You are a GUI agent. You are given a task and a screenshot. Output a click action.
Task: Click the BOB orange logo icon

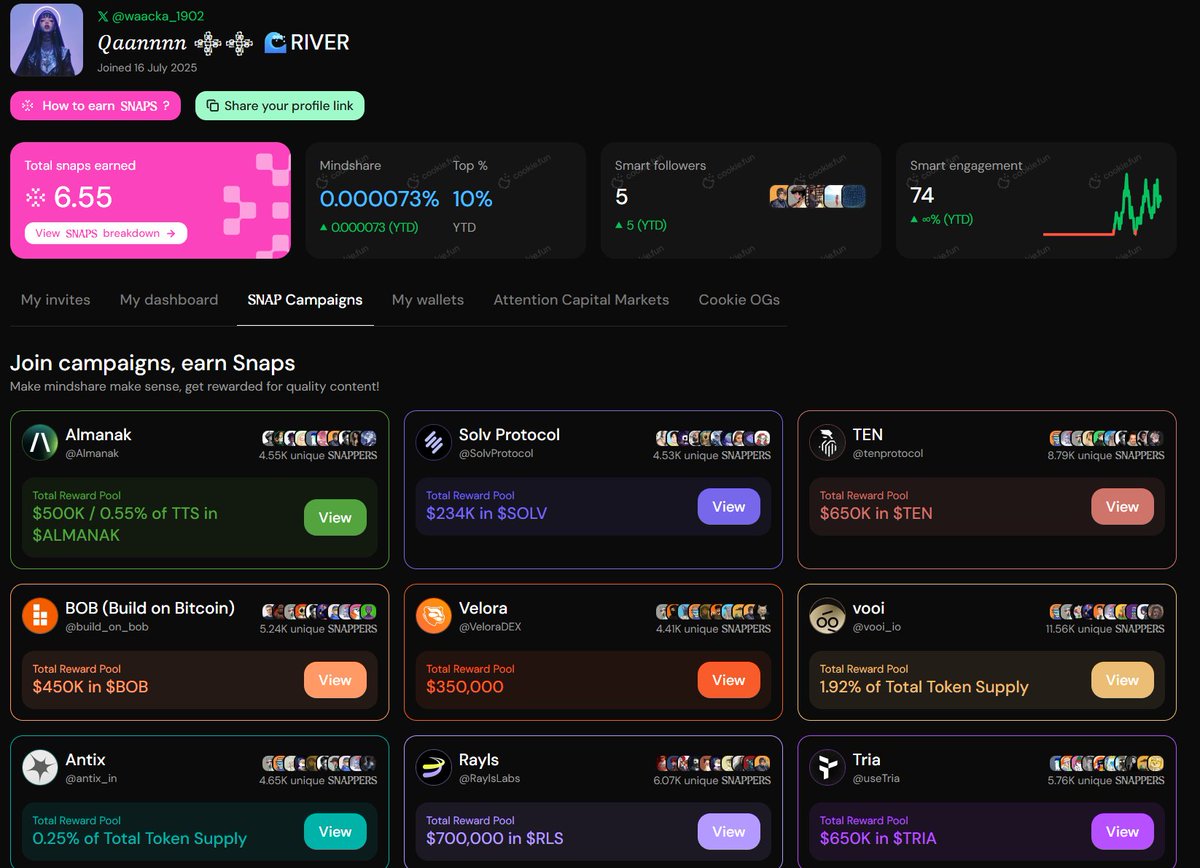pos(41,616)
